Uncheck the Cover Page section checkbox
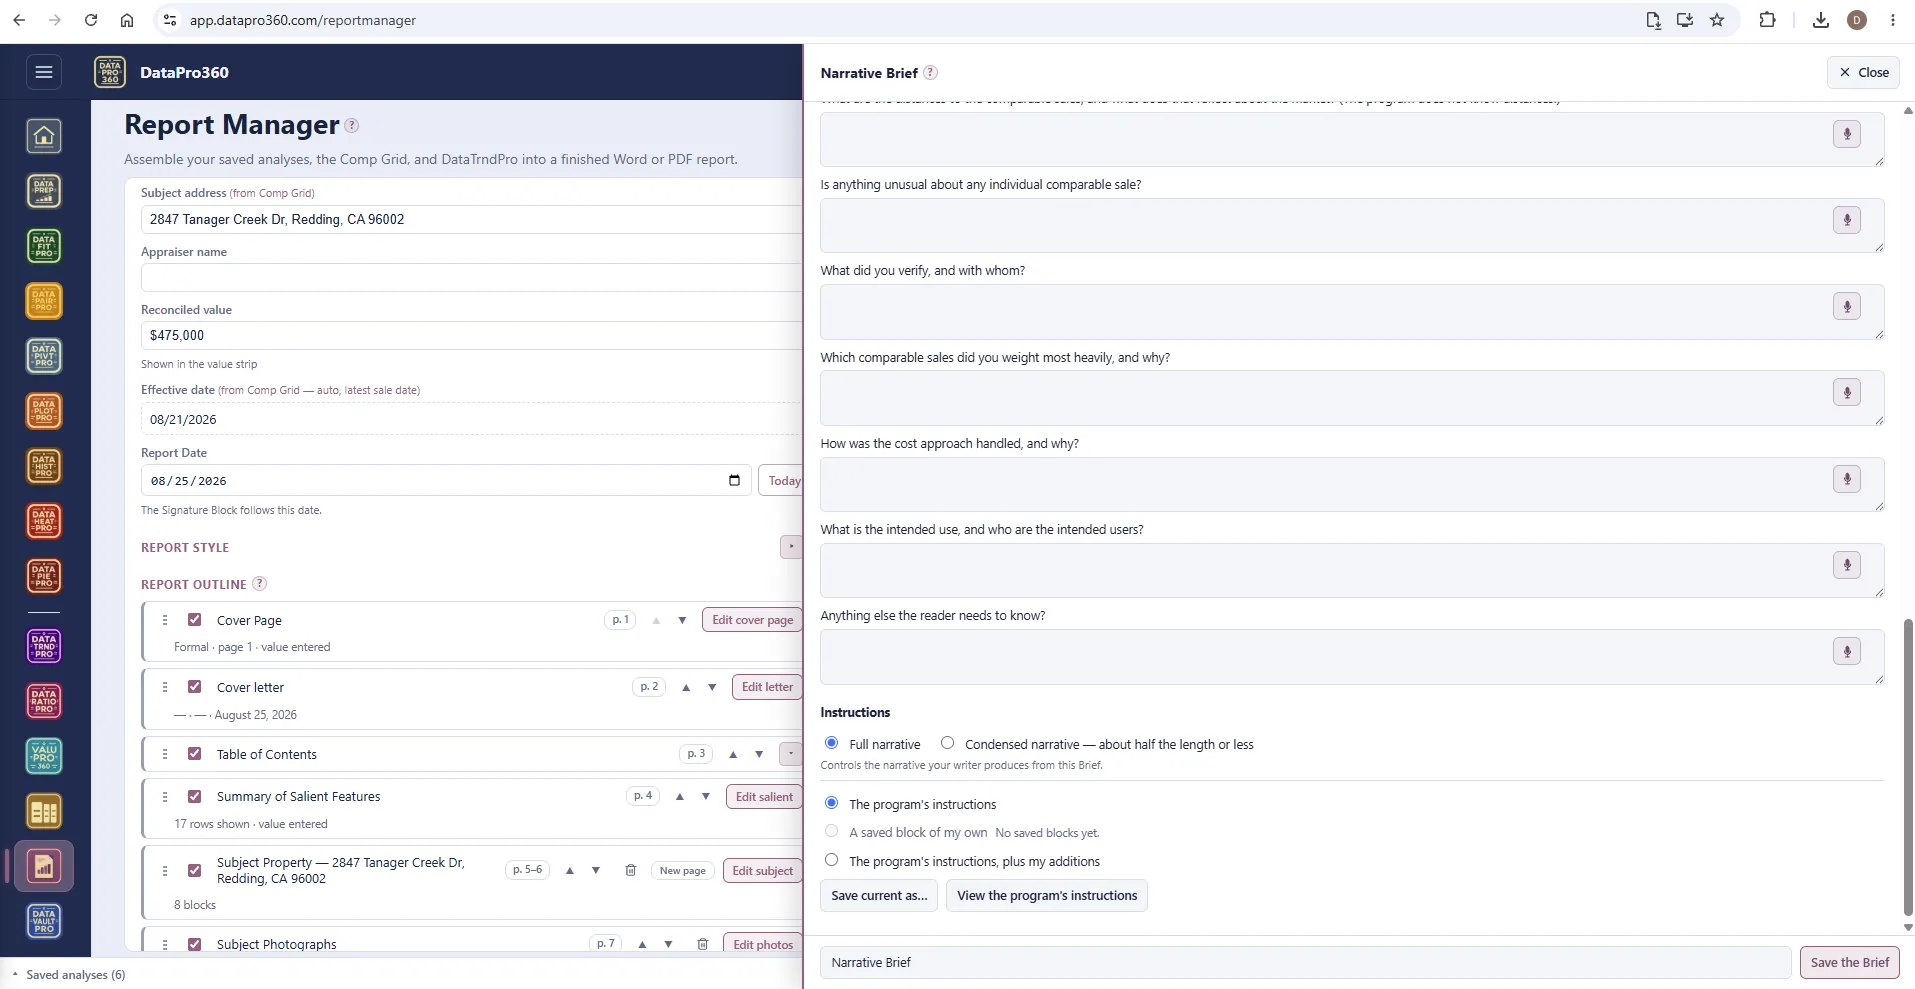 [195, 620]
